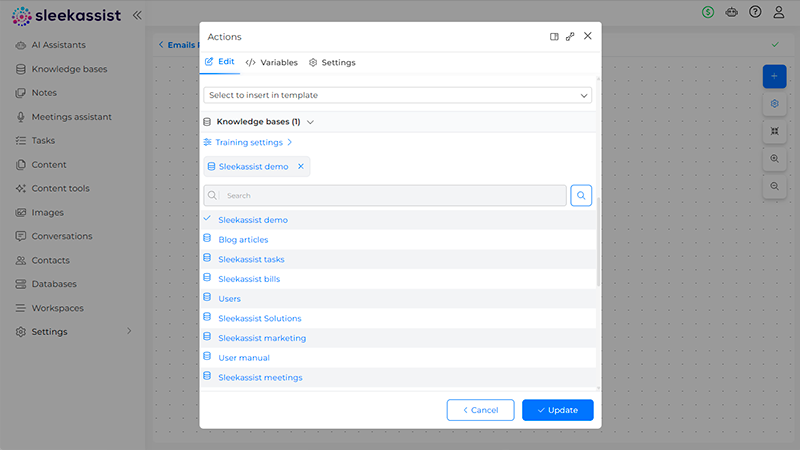The image size is (800, 450).
Task: Select Sleekassist bills knowledge base
Action: [398, 279]
